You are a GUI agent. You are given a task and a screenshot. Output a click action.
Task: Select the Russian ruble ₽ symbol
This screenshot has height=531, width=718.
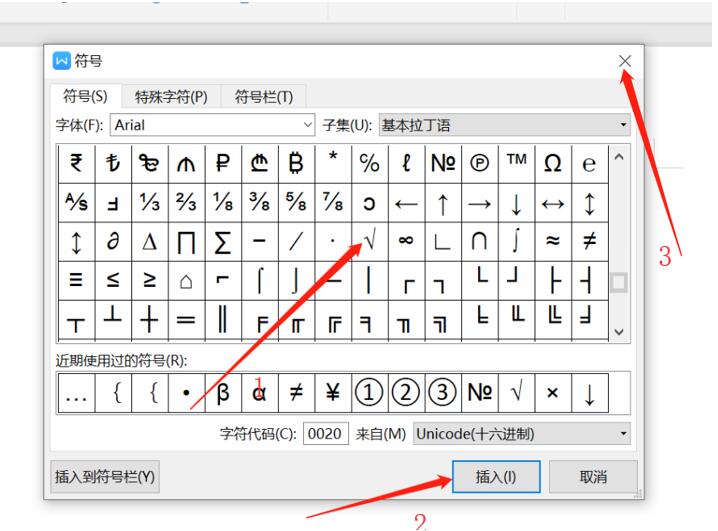223,164
